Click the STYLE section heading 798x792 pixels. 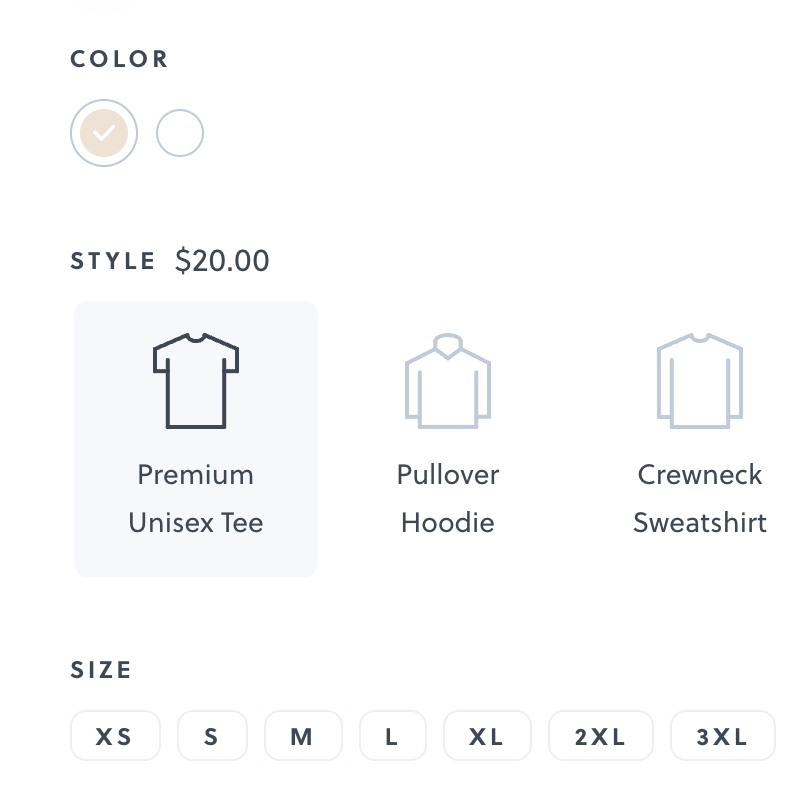click(114, 262)
